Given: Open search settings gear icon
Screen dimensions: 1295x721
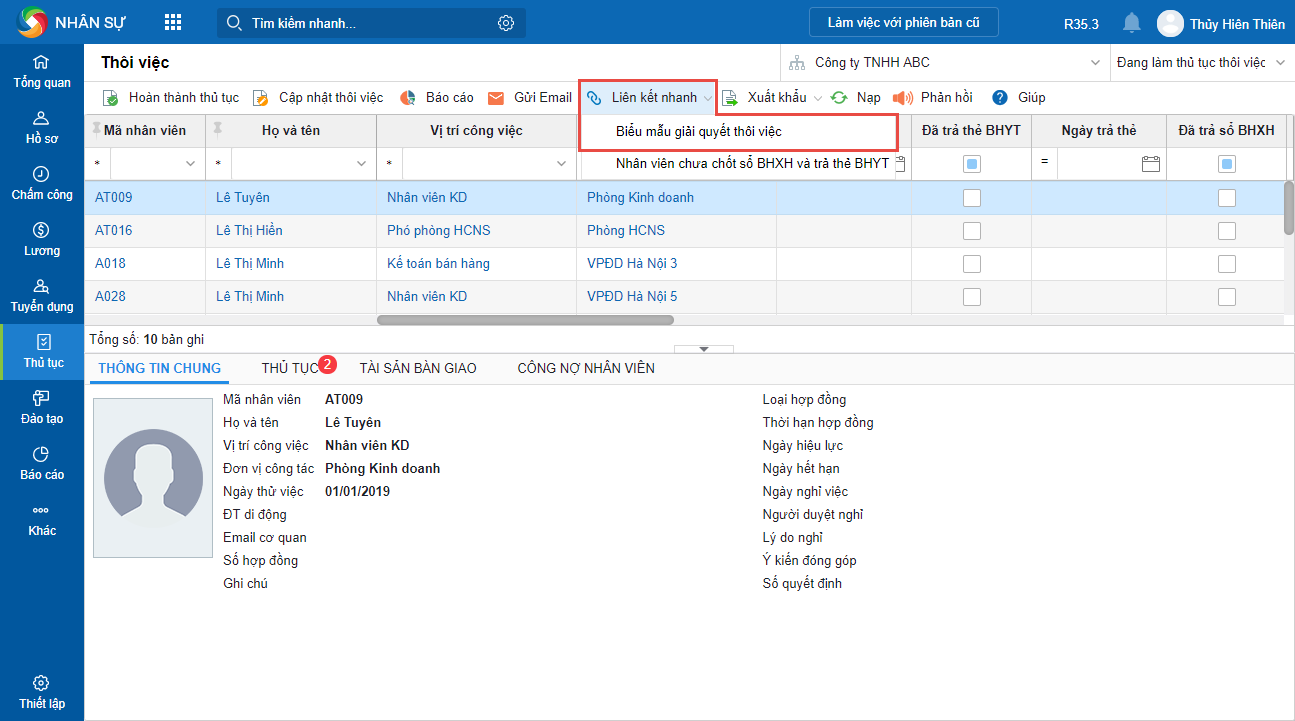Looking at the screenshot, I should [506, 22].
